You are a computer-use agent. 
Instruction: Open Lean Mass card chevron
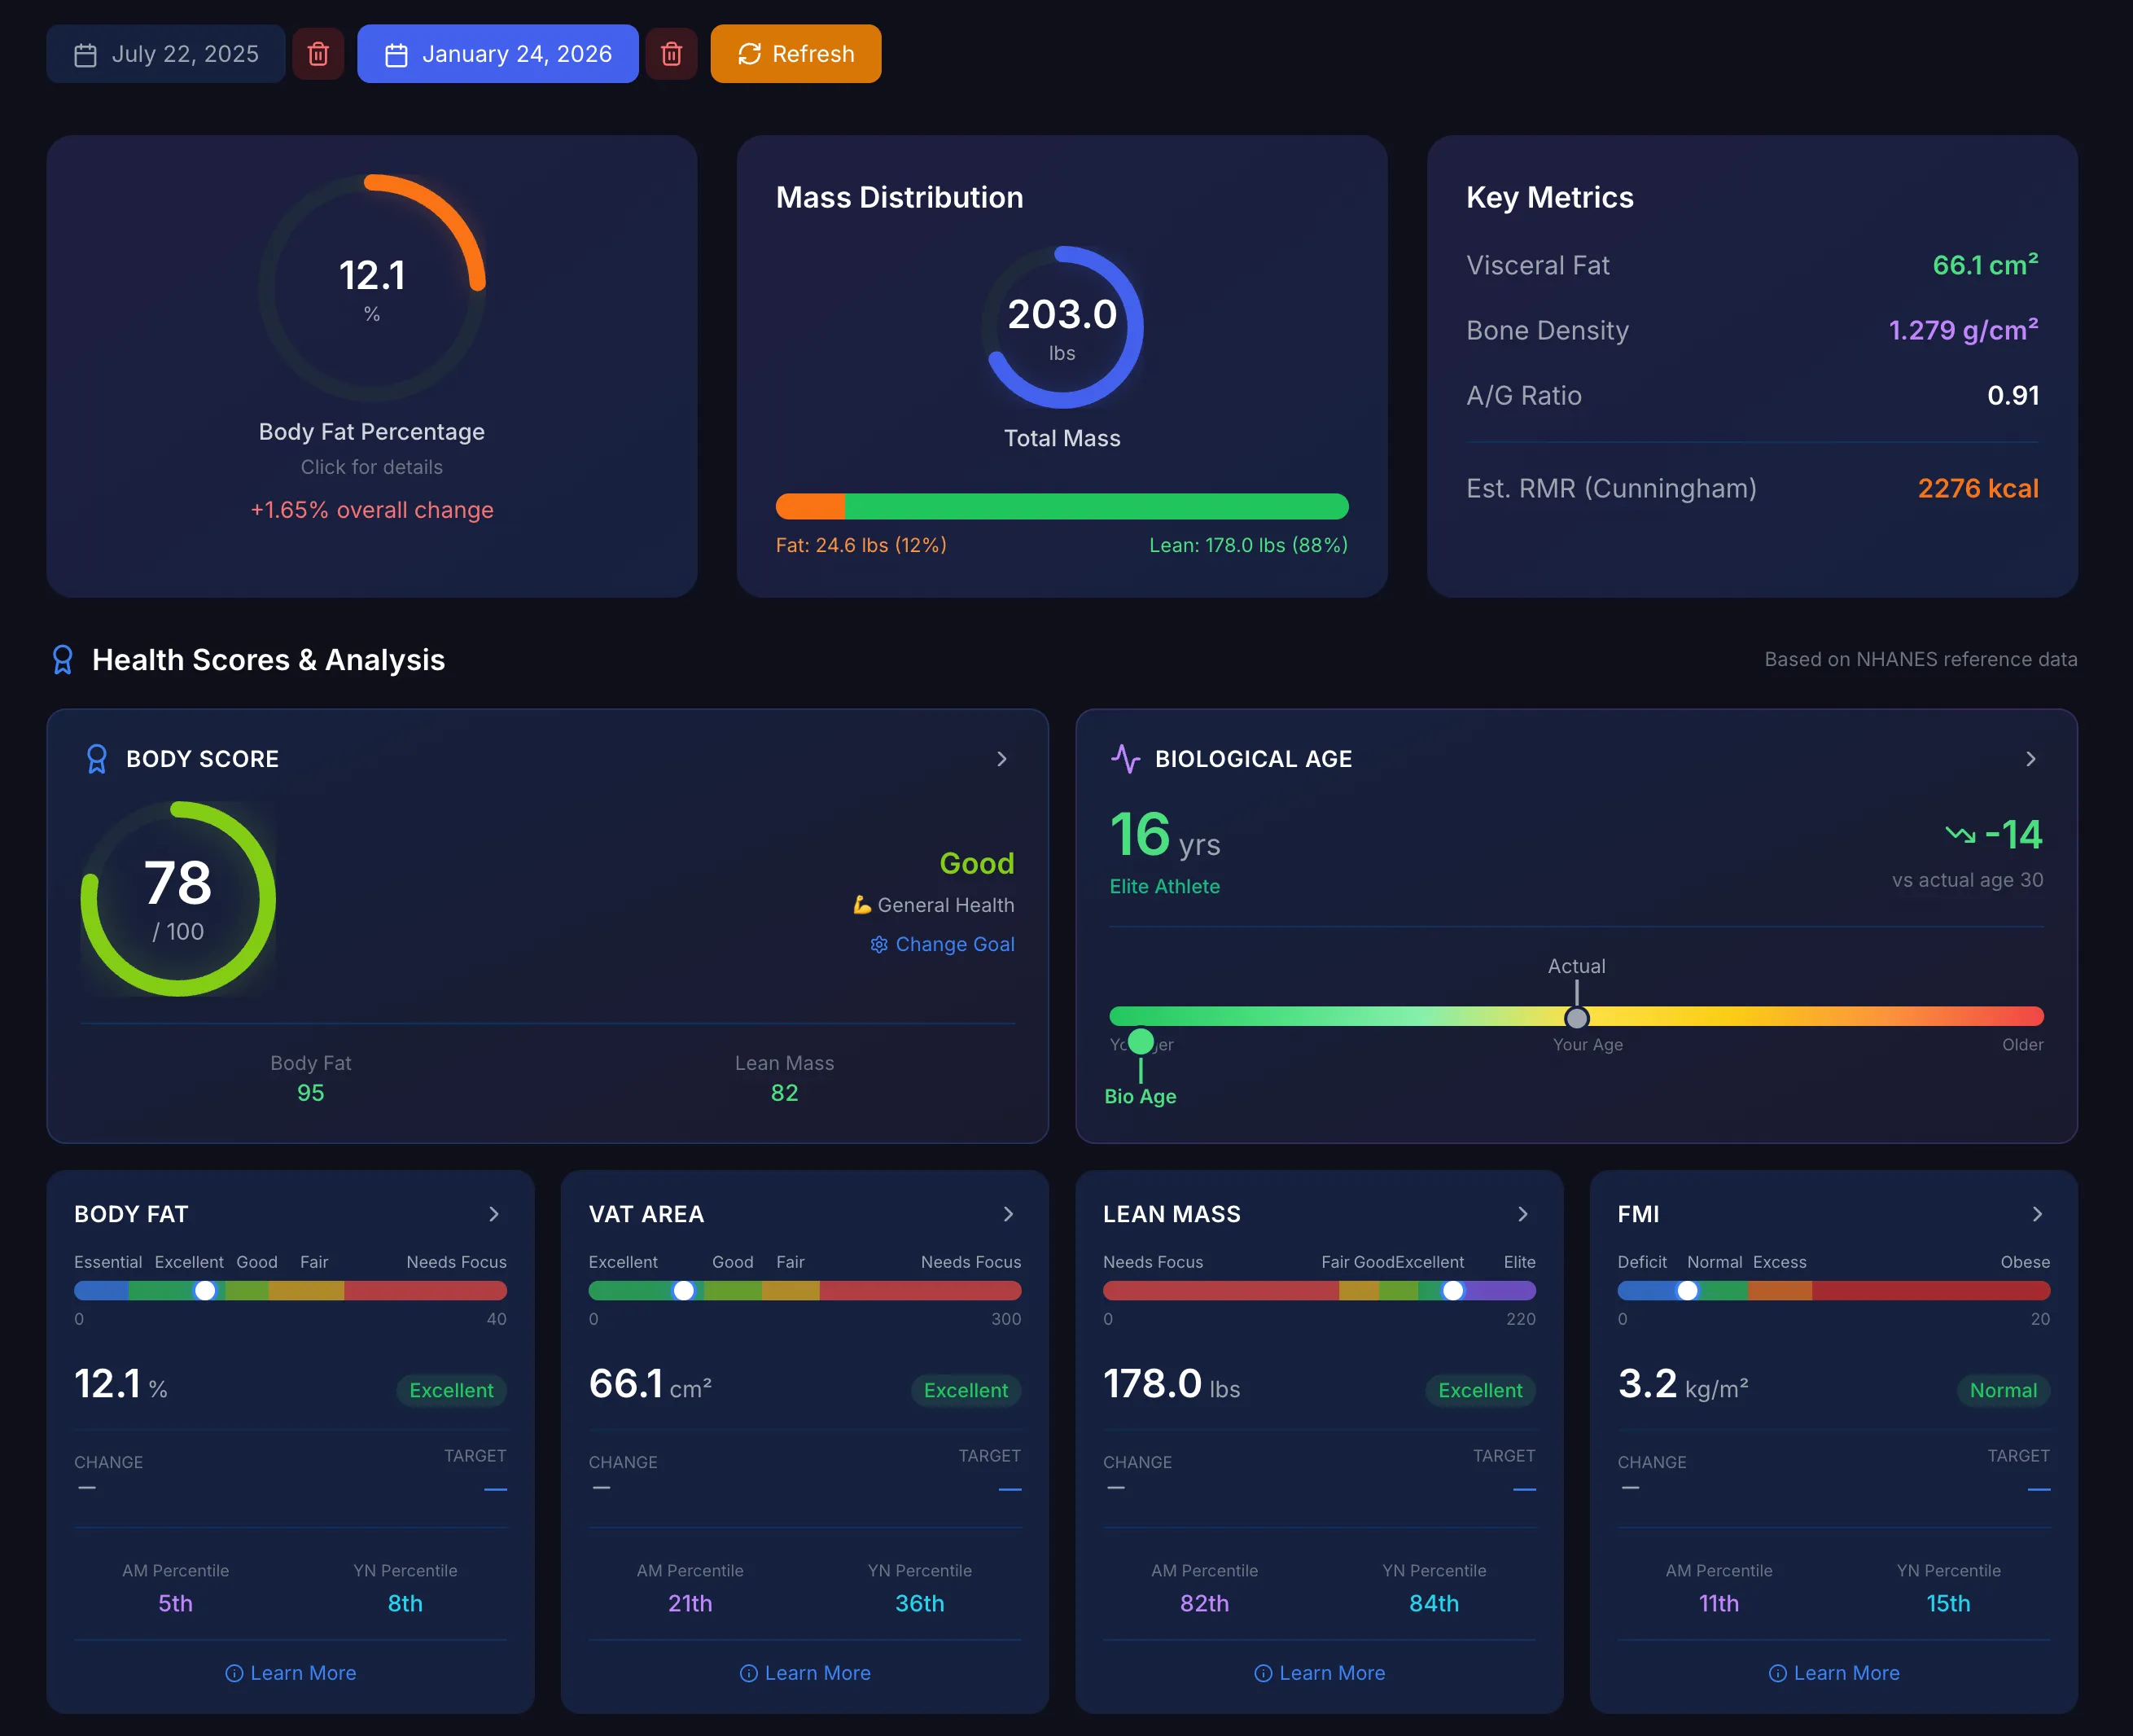click(1522, 1214)
